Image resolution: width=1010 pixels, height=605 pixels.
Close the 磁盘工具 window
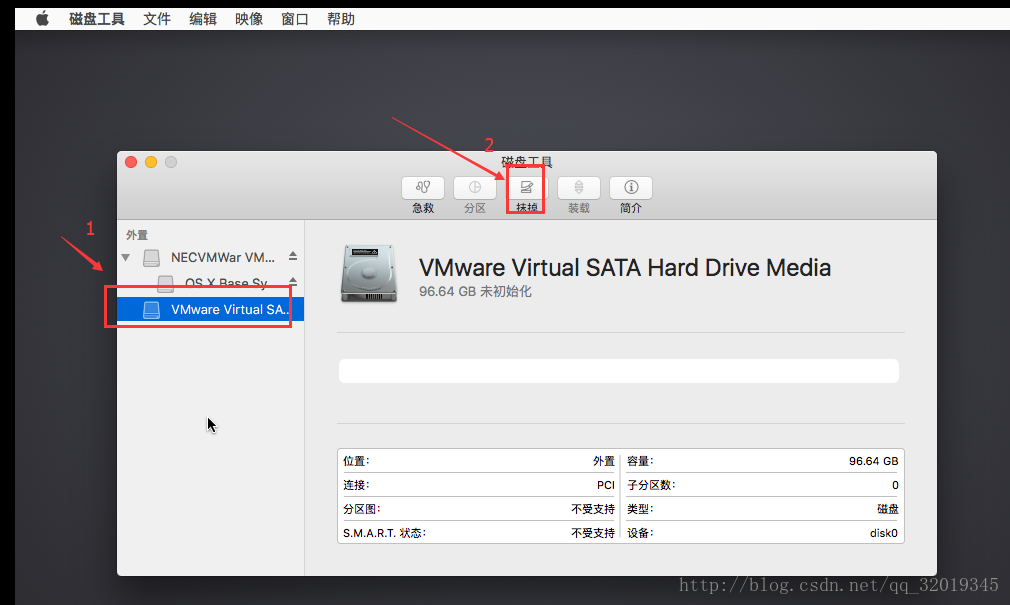131,162
